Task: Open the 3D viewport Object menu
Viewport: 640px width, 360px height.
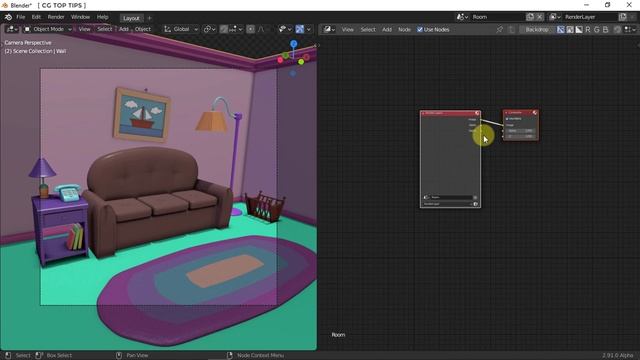Action: point(143,29)
